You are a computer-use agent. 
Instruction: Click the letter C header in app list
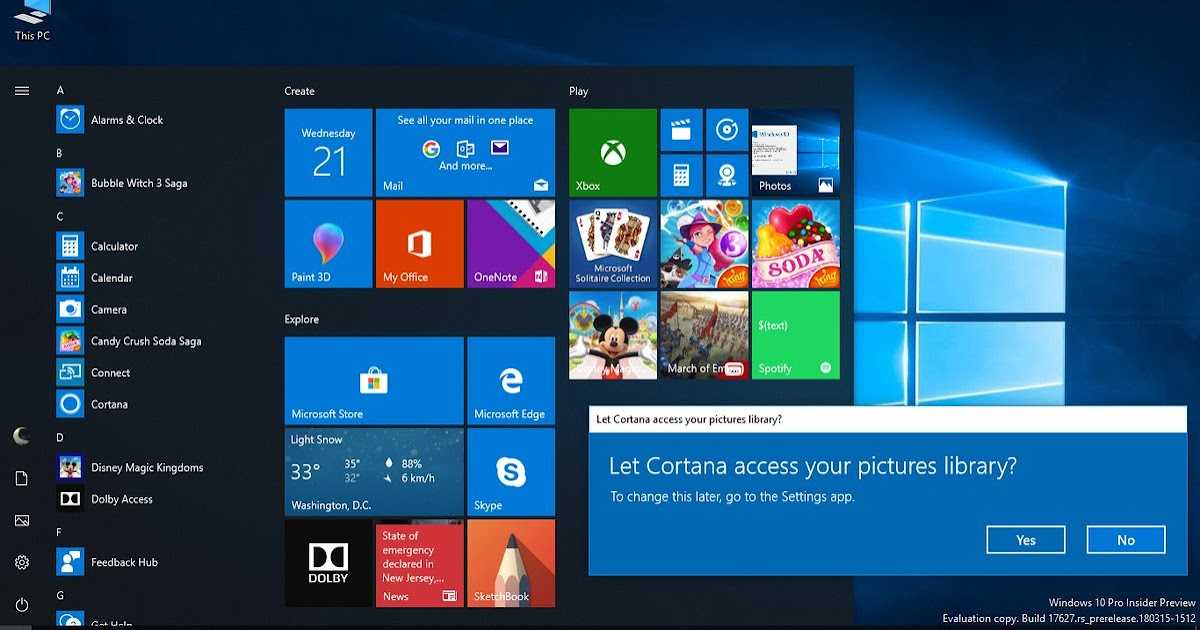point(60,216)
